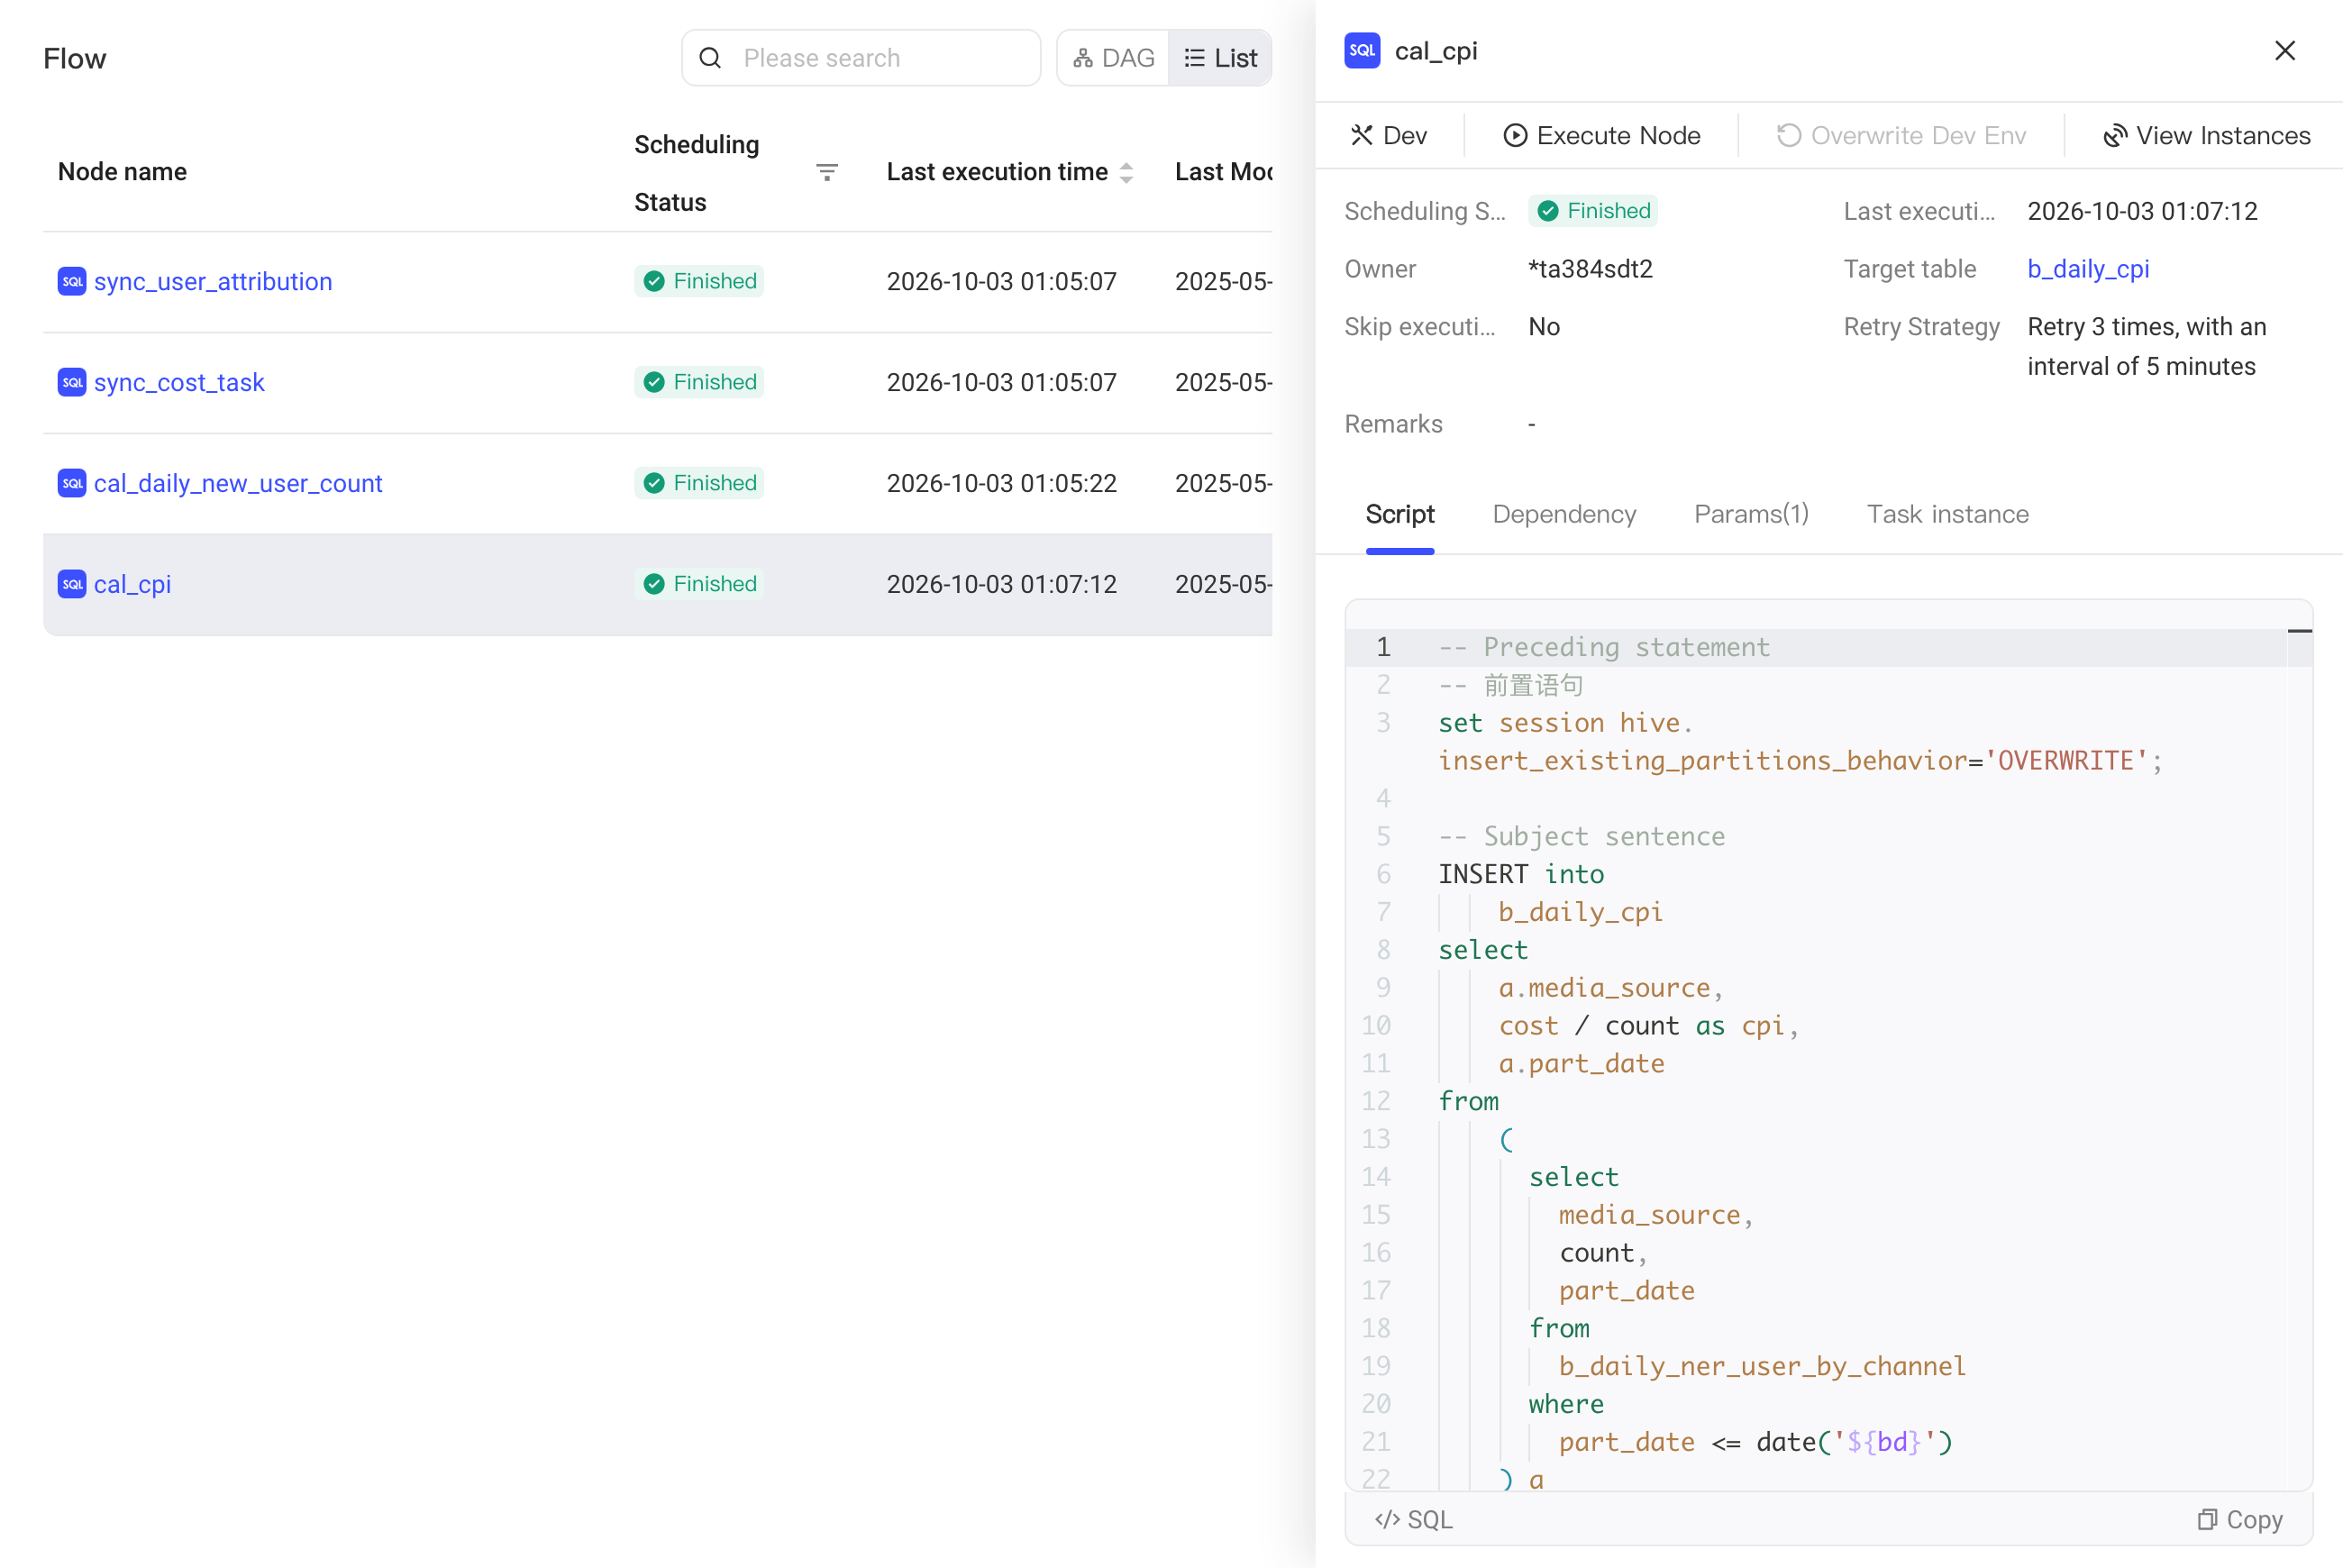This screenshot has width=2343, height=1568.
Task: Click Finished status of sync_user_attribution
Action: pos(699,282)
